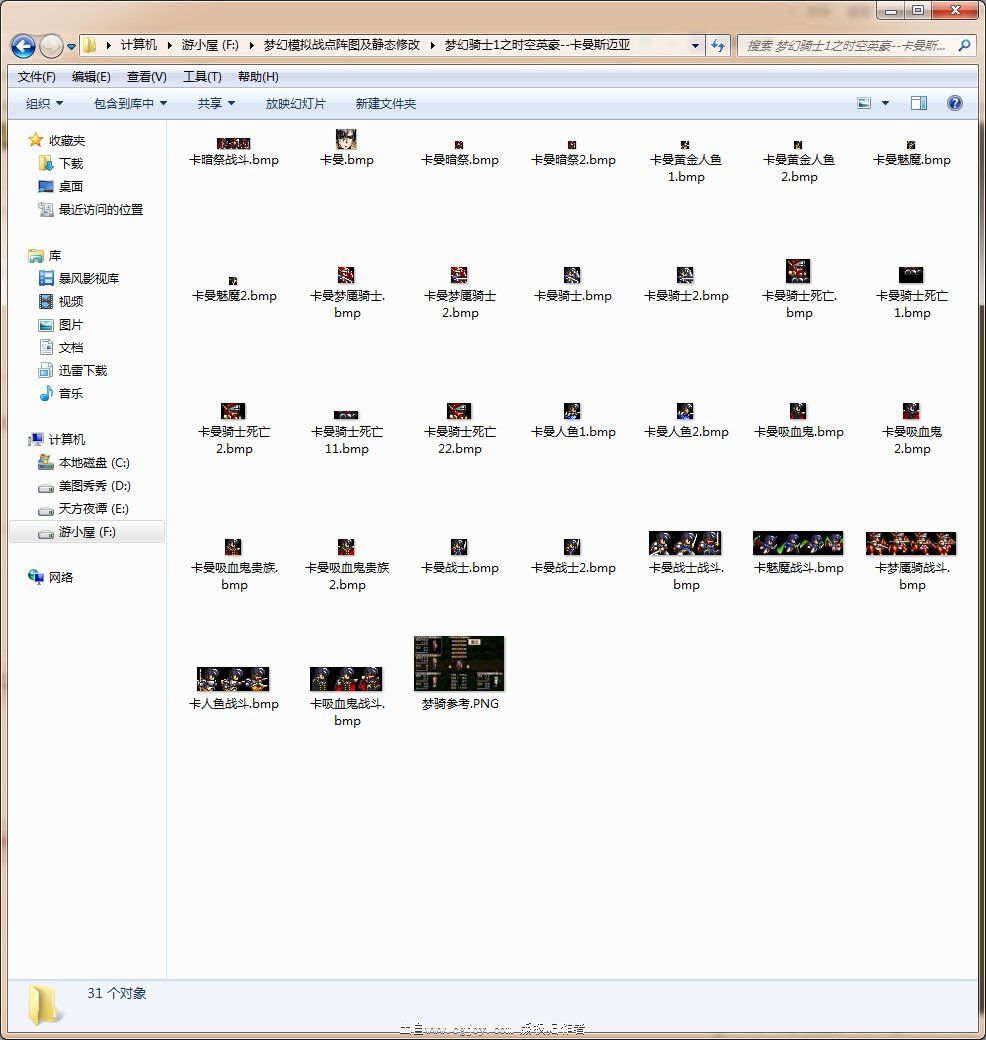986x1040 pixels.
Task: Select file 卡梦魇骑战斗.bmp
Action: [912, 561]
